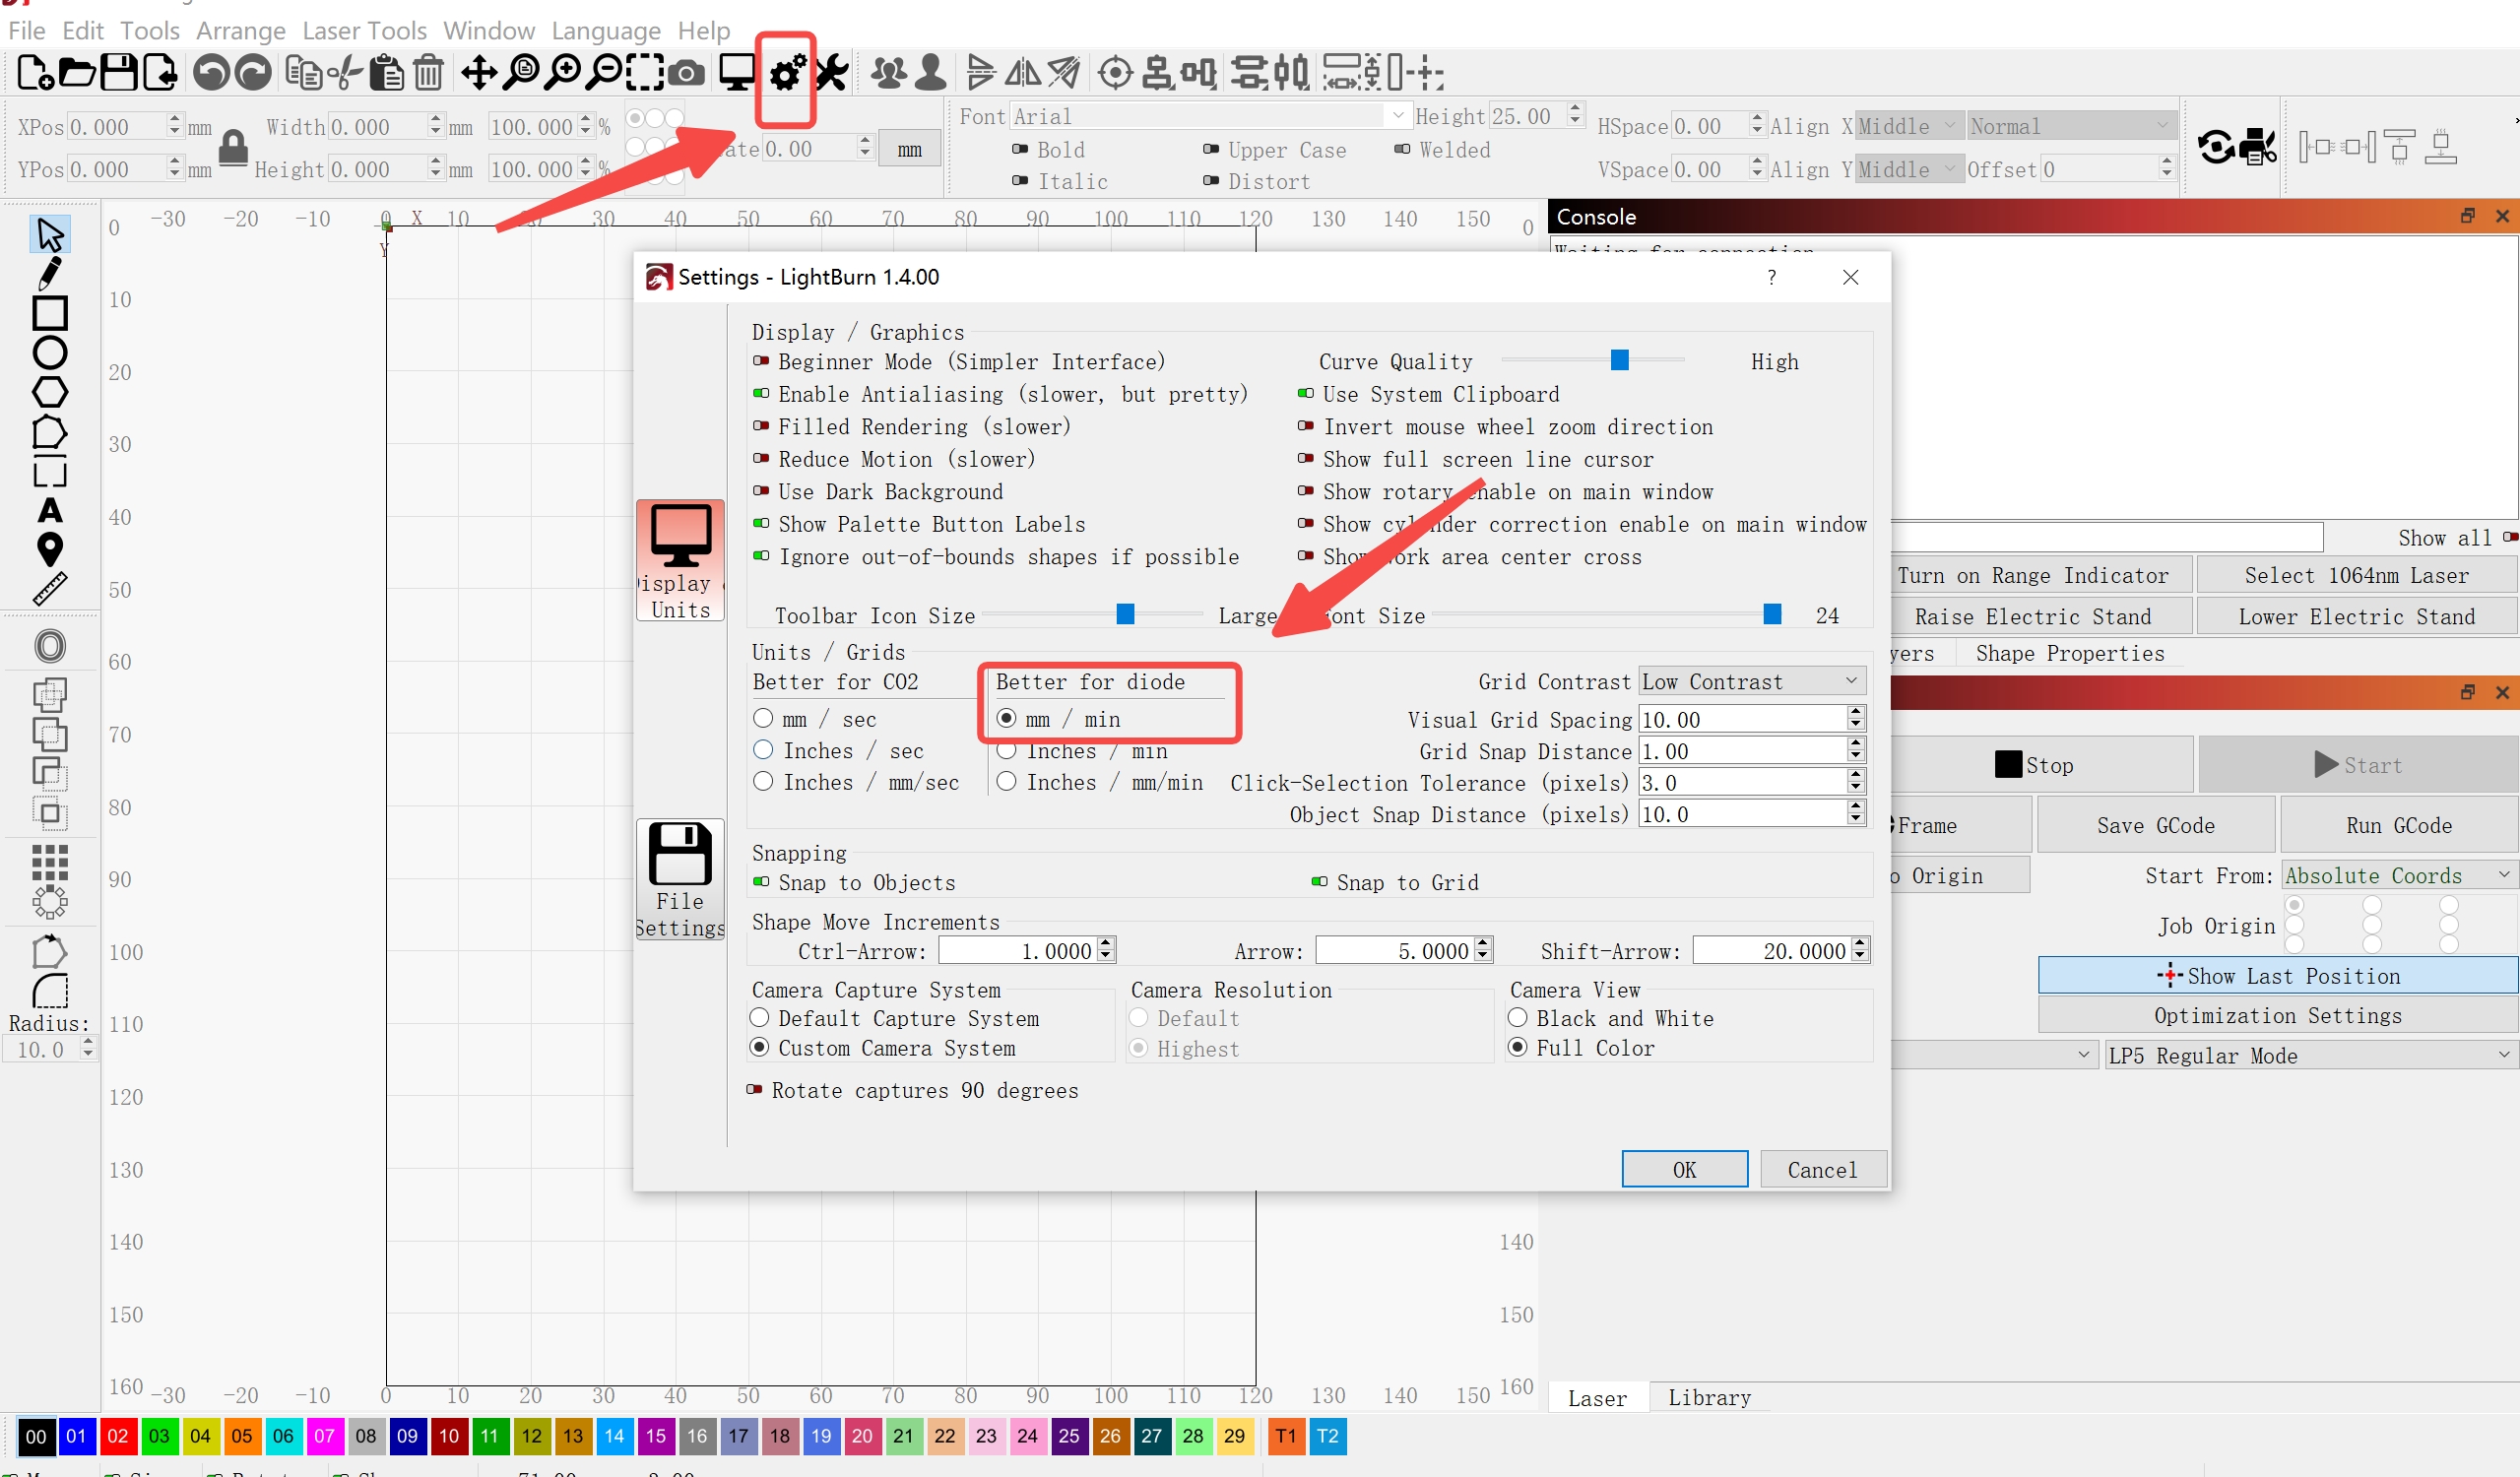Open Align Y Middle dropdown
Screen dimensions: 2520x1477
[x=1908, y=169]
